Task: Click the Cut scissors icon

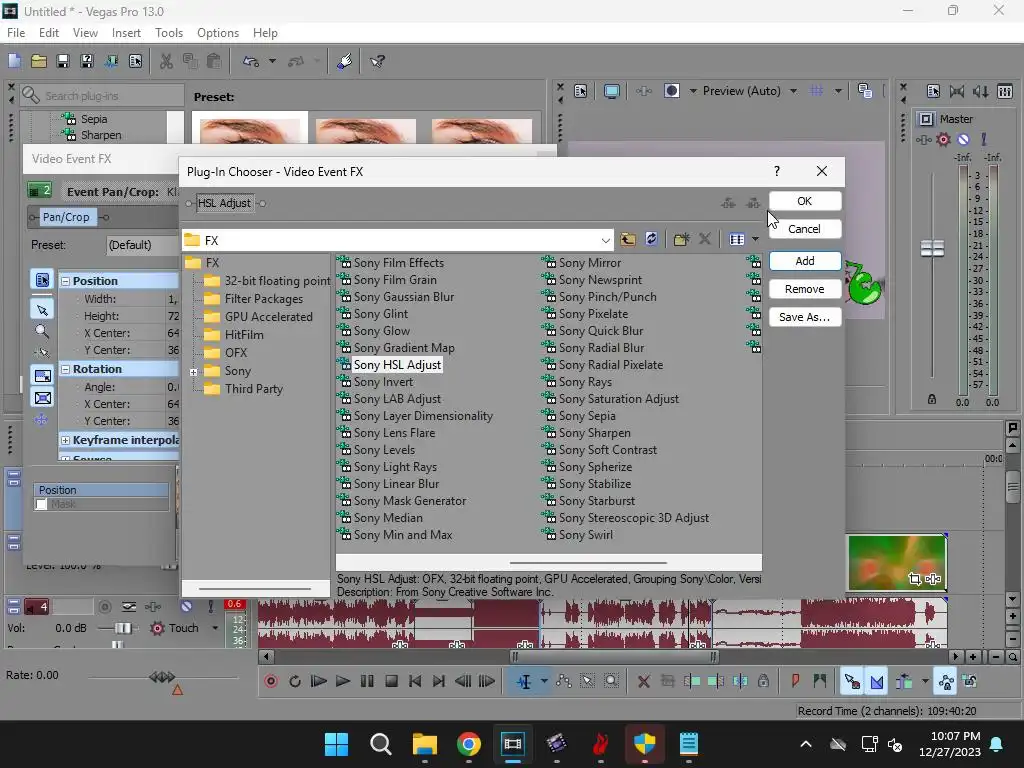Action: (167, 61)
